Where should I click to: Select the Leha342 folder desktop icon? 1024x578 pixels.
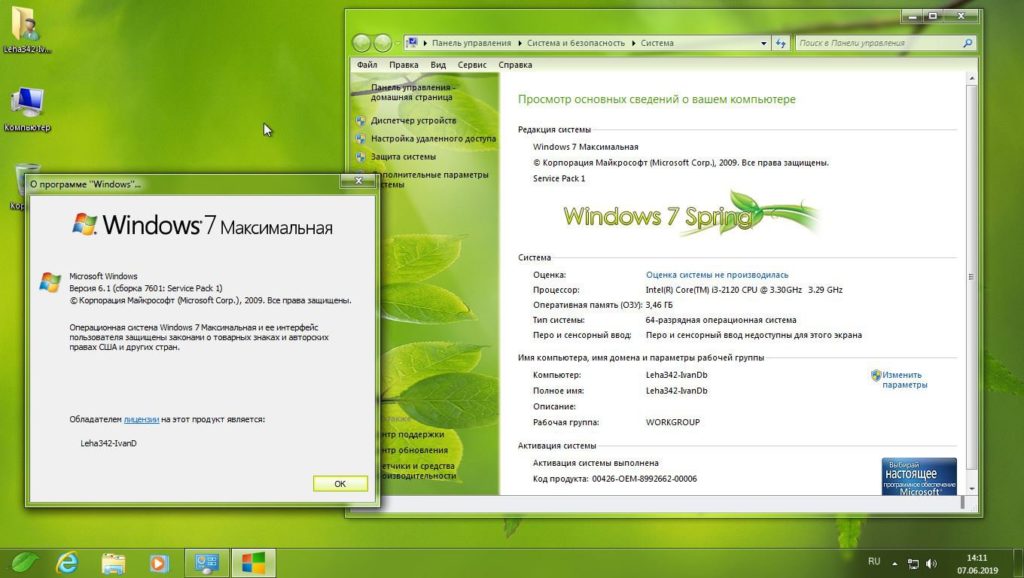[27, 29]
